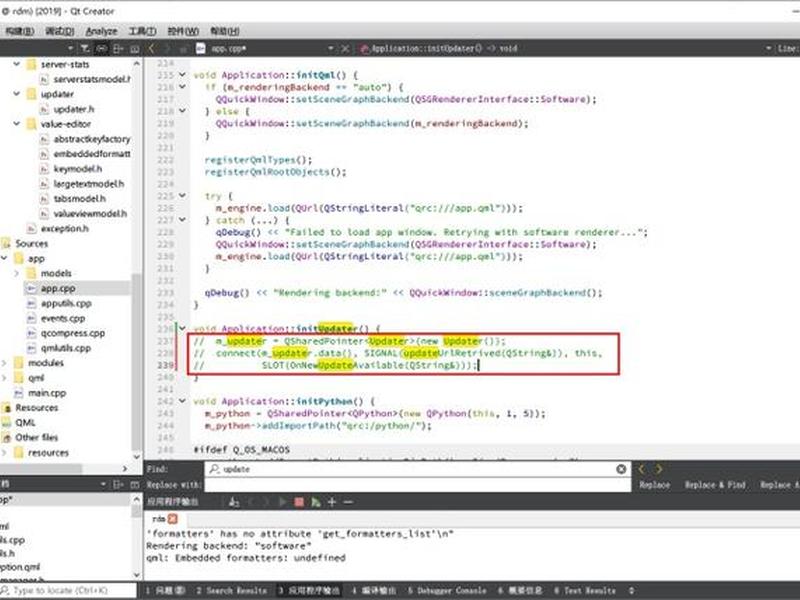Close the rdm output tab

tap(172, 519)
